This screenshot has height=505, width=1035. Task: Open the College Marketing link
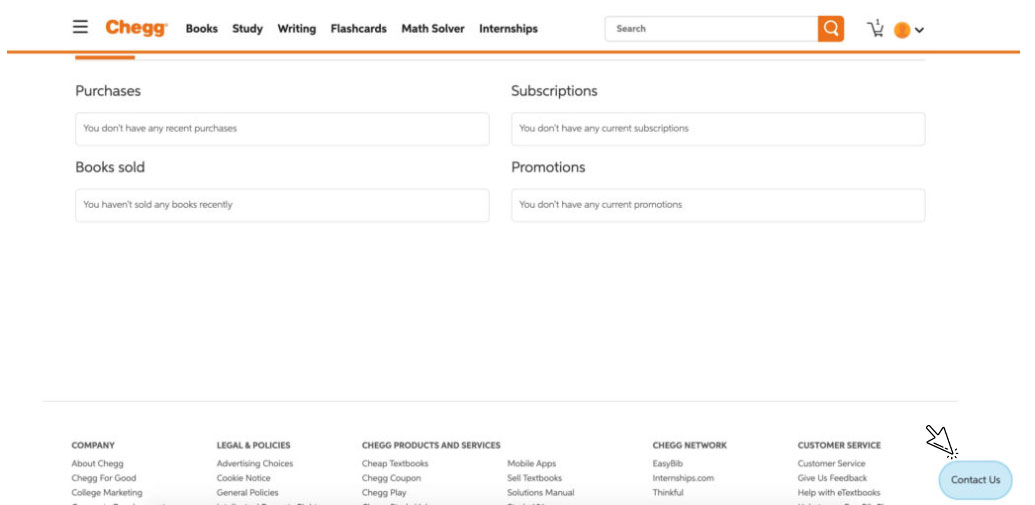pyautogui.click(x=107, y=492)
